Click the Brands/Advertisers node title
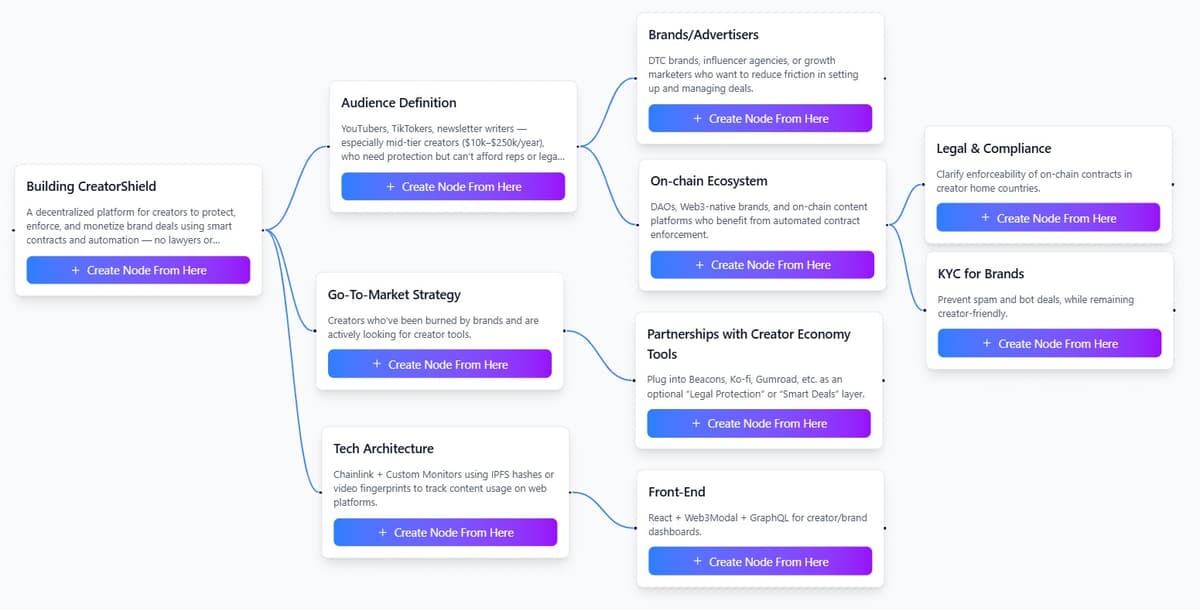This screenshot has height=610, width=1200. click(x=703, y=35)
